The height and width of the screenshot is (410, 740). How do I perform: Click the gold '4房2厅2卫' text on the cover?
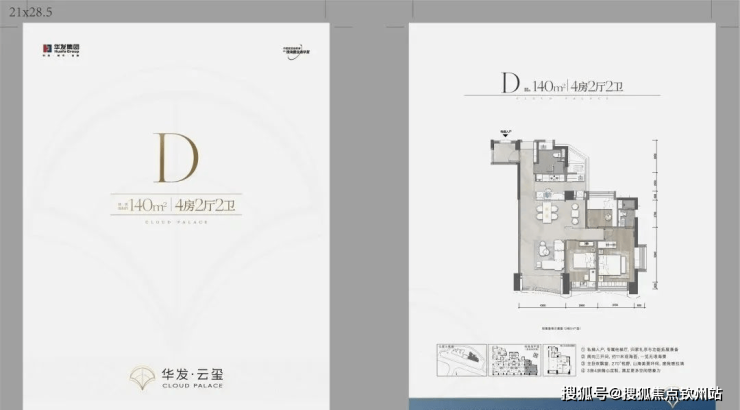pos(205,205)
